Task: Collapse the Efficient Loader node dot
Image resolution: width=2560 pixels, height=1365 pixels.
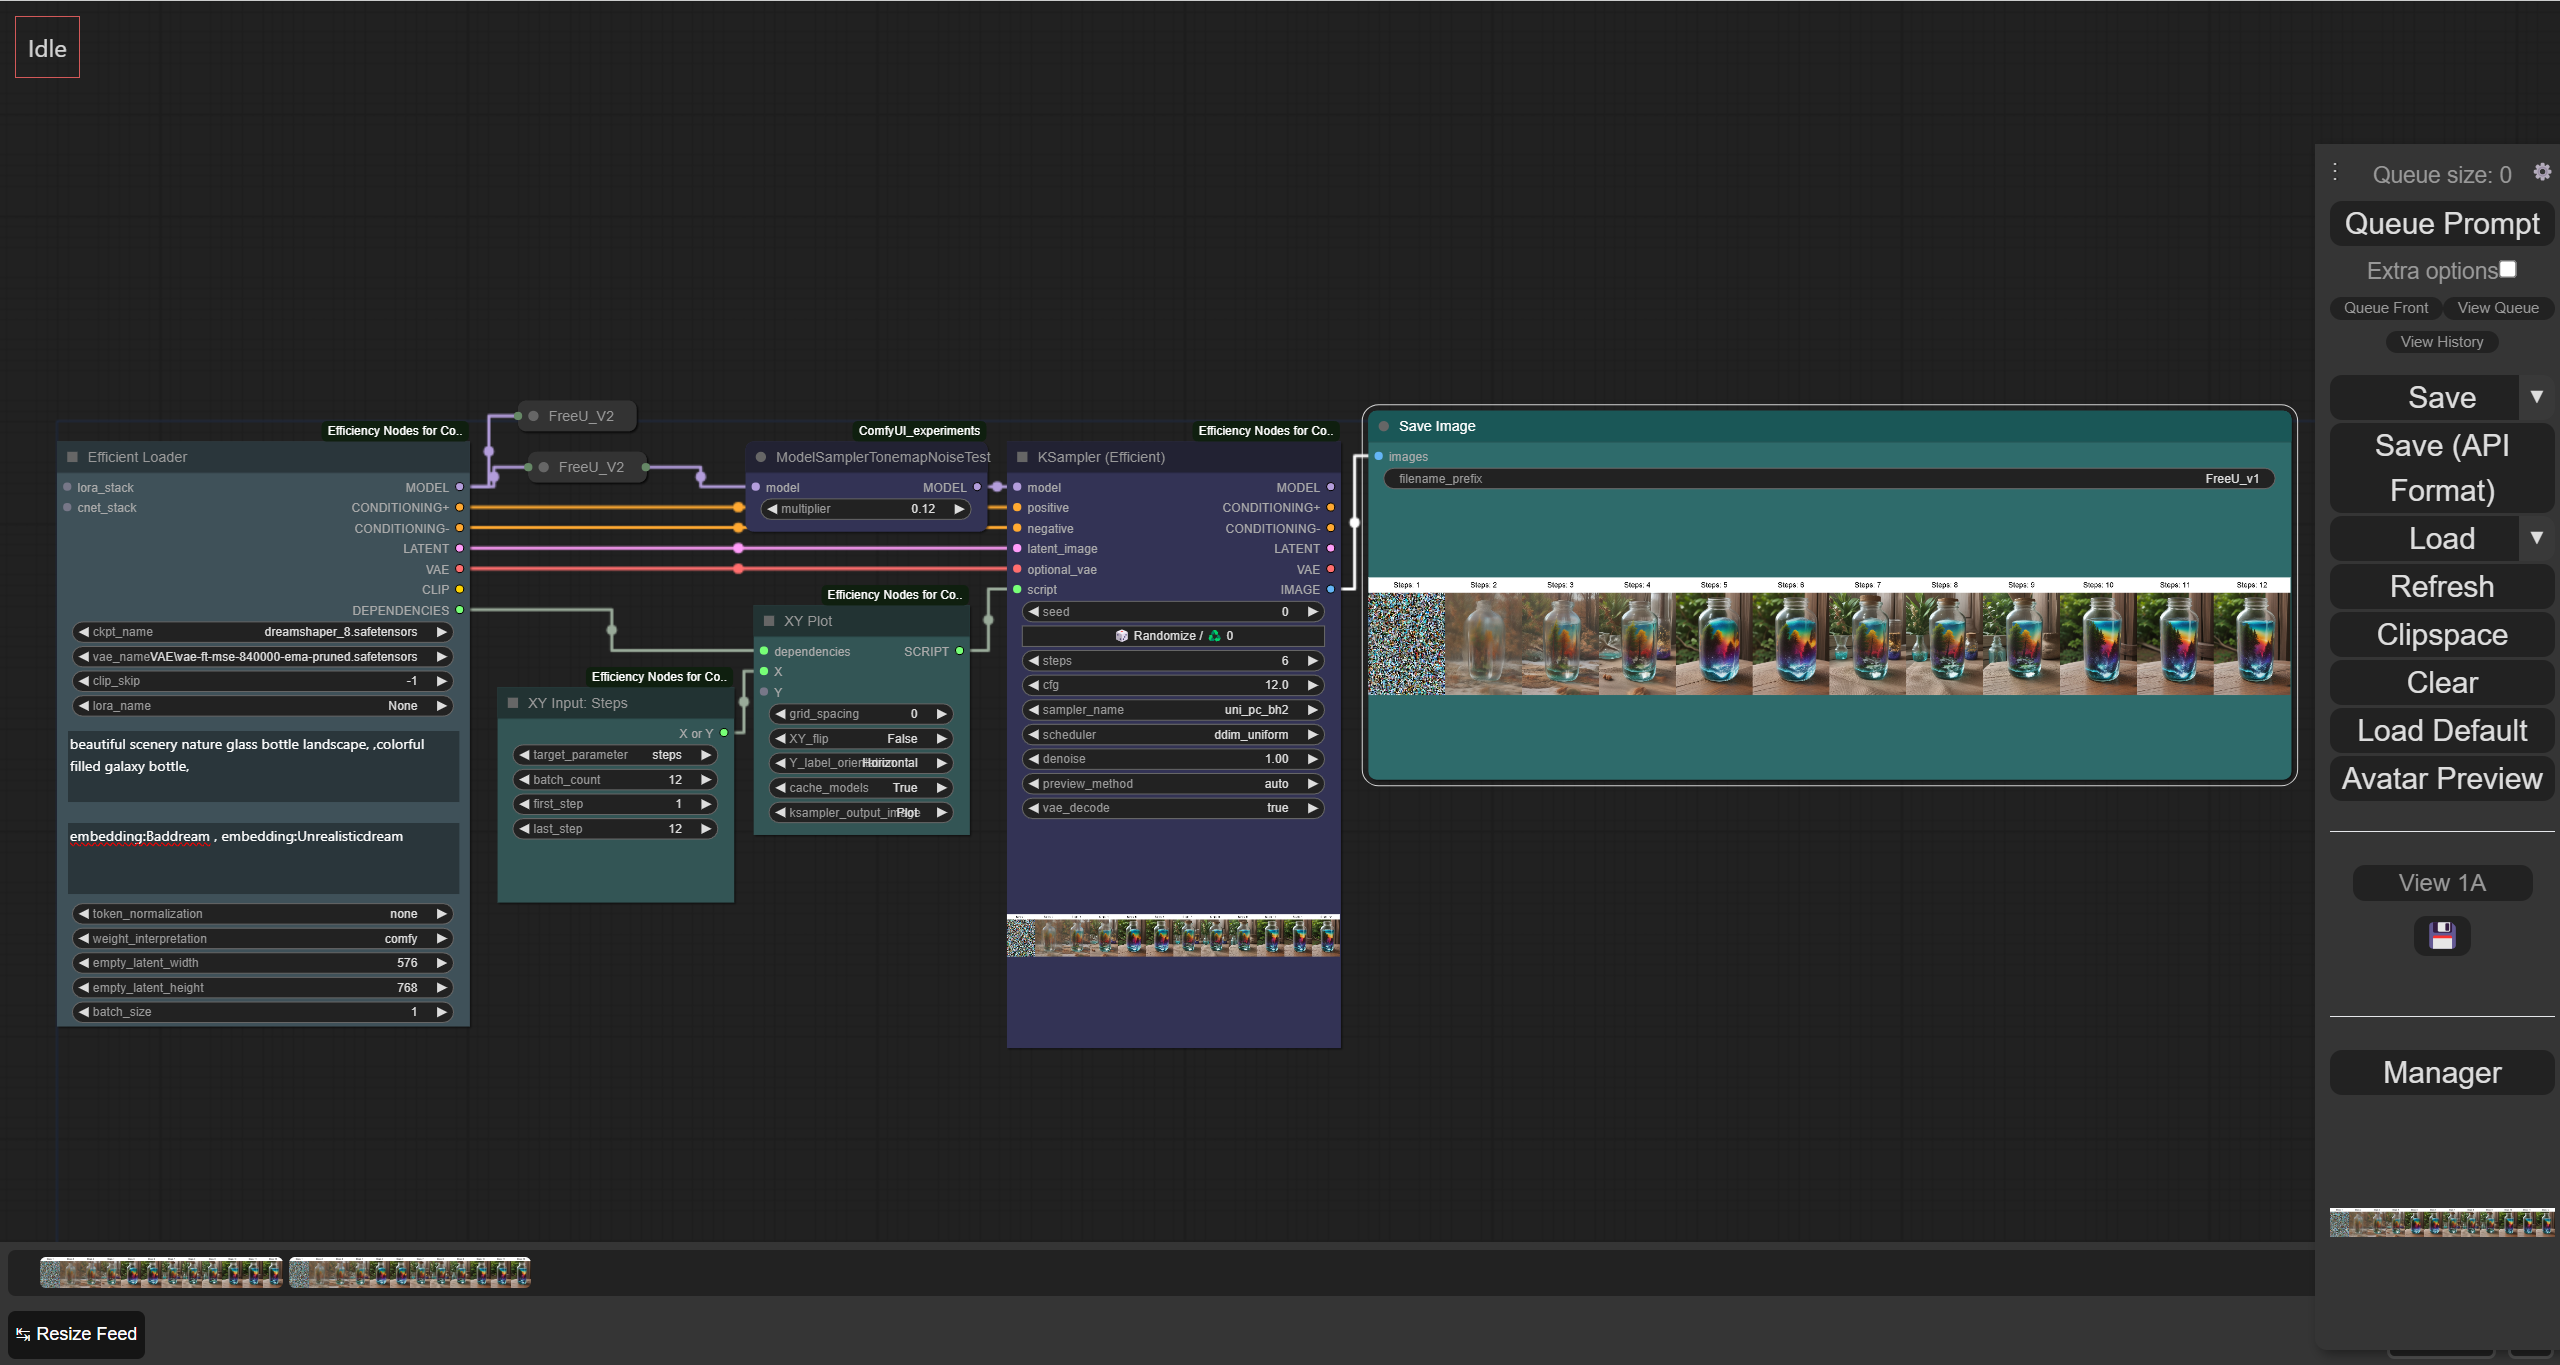Action: (x=72, y=457)
